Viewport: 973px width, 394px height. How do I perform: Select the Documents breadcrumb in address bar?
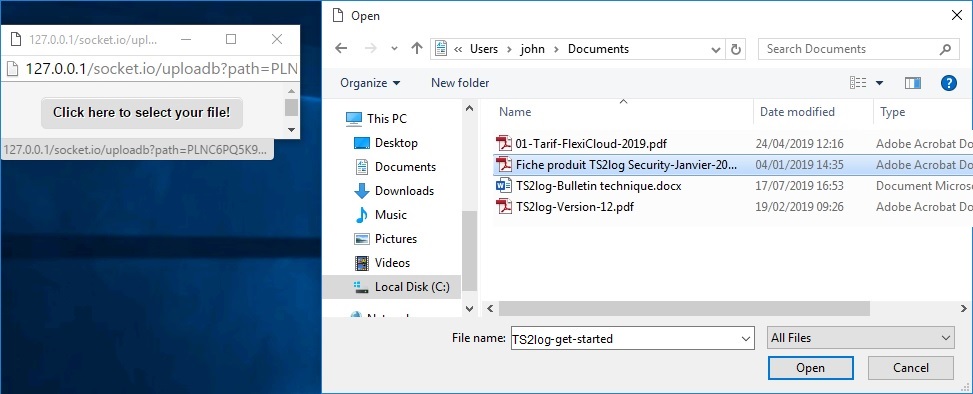pos(598,49)
